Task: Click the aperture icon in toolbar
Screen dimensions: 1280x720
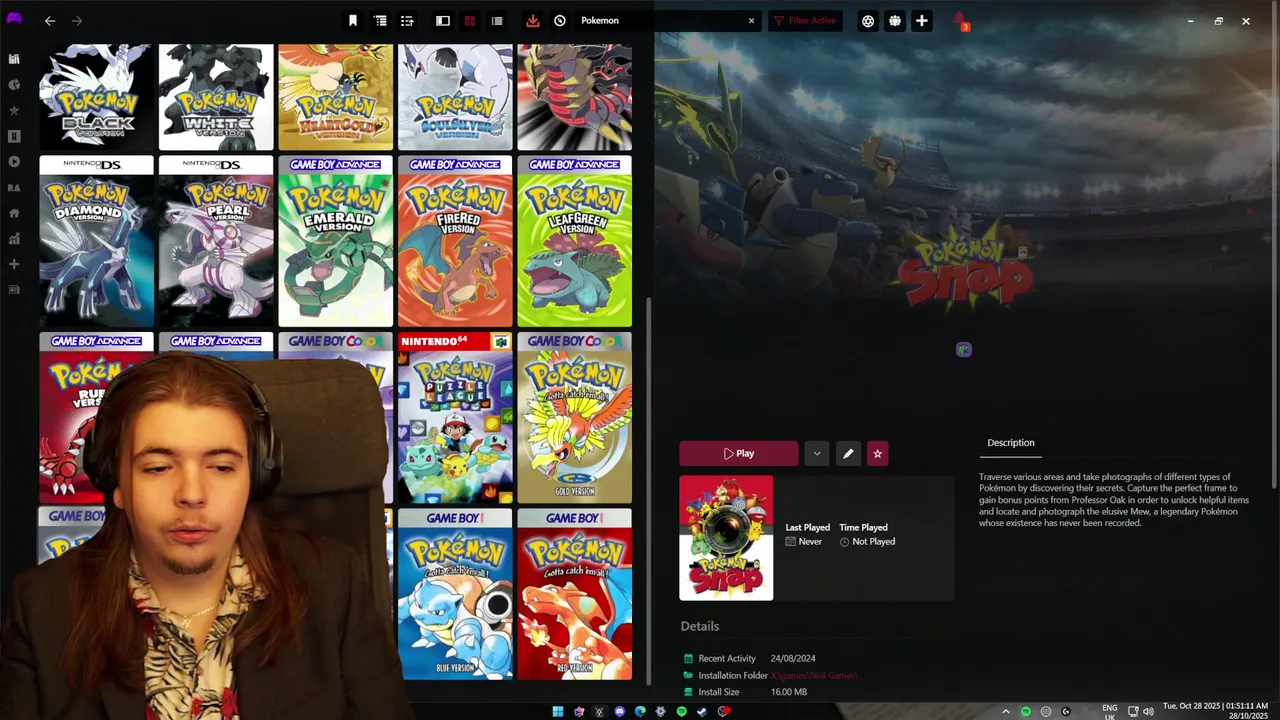Action: tap(868, 21)
